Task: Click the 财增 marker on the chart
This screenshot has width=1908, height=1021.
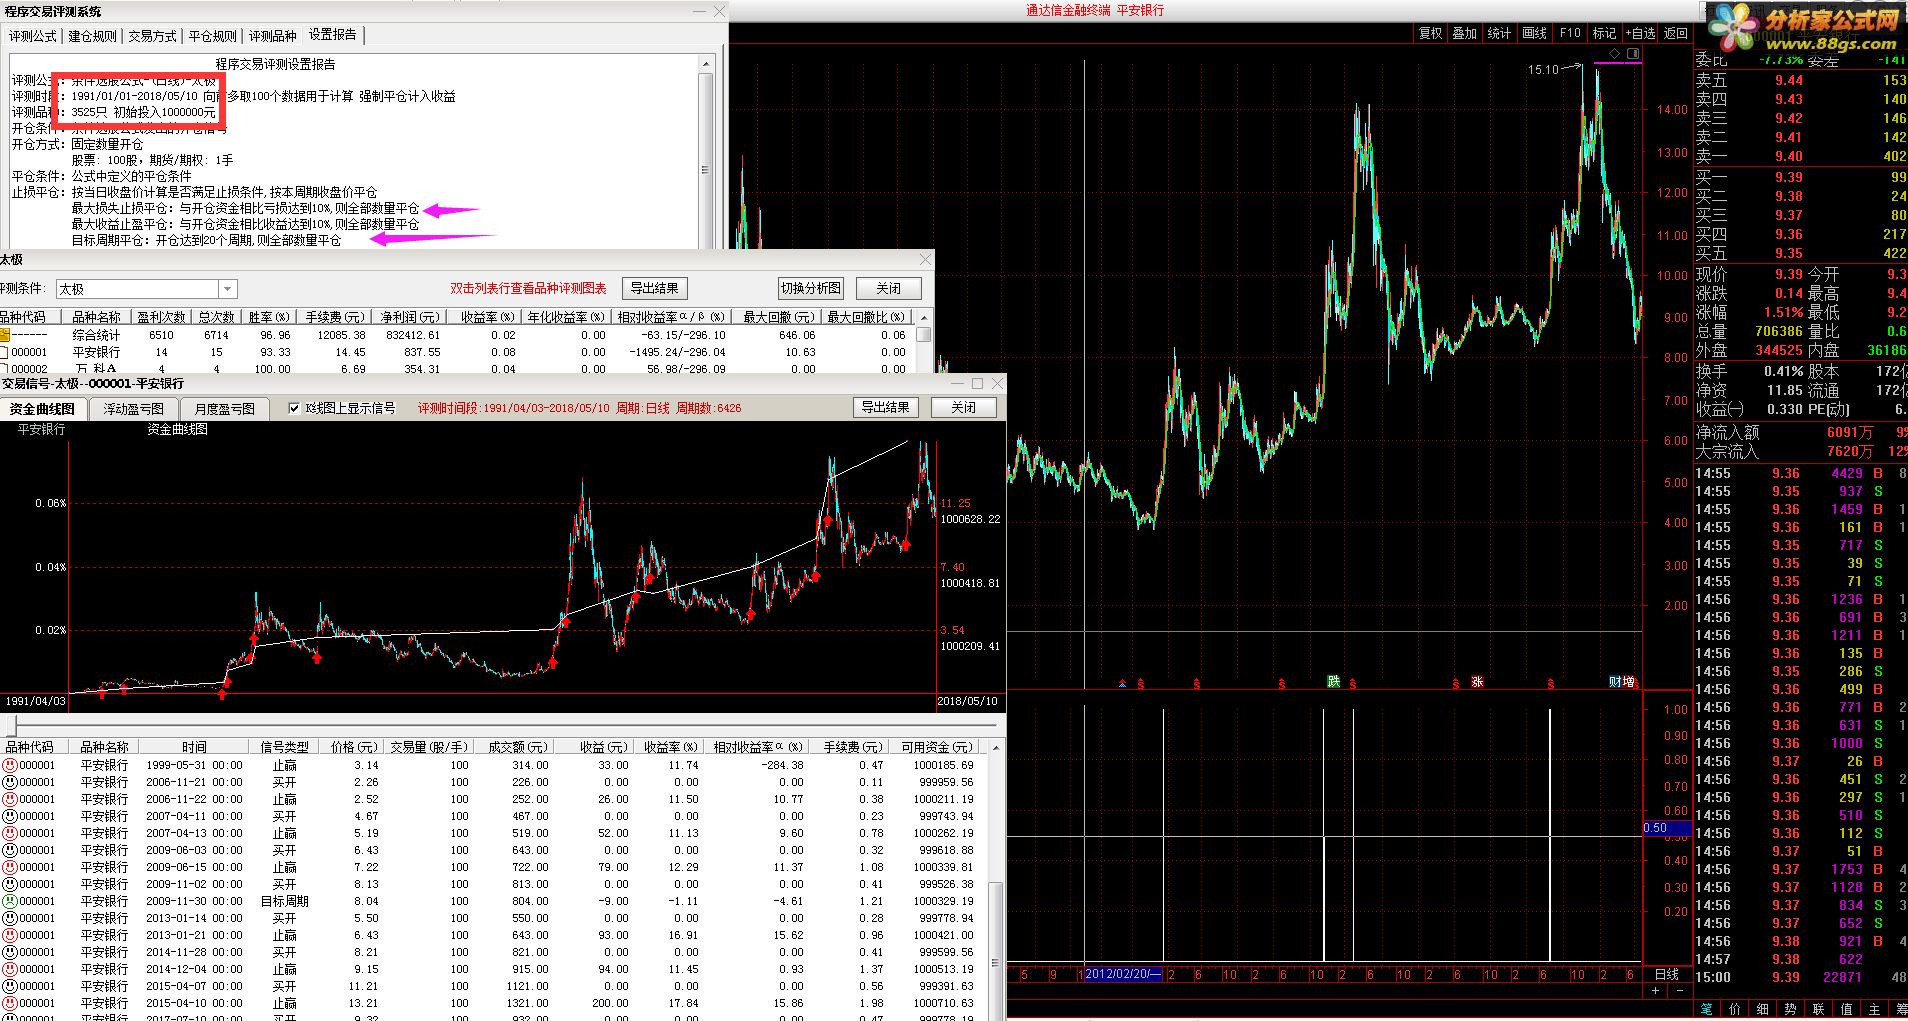Action: point(1621,681)
